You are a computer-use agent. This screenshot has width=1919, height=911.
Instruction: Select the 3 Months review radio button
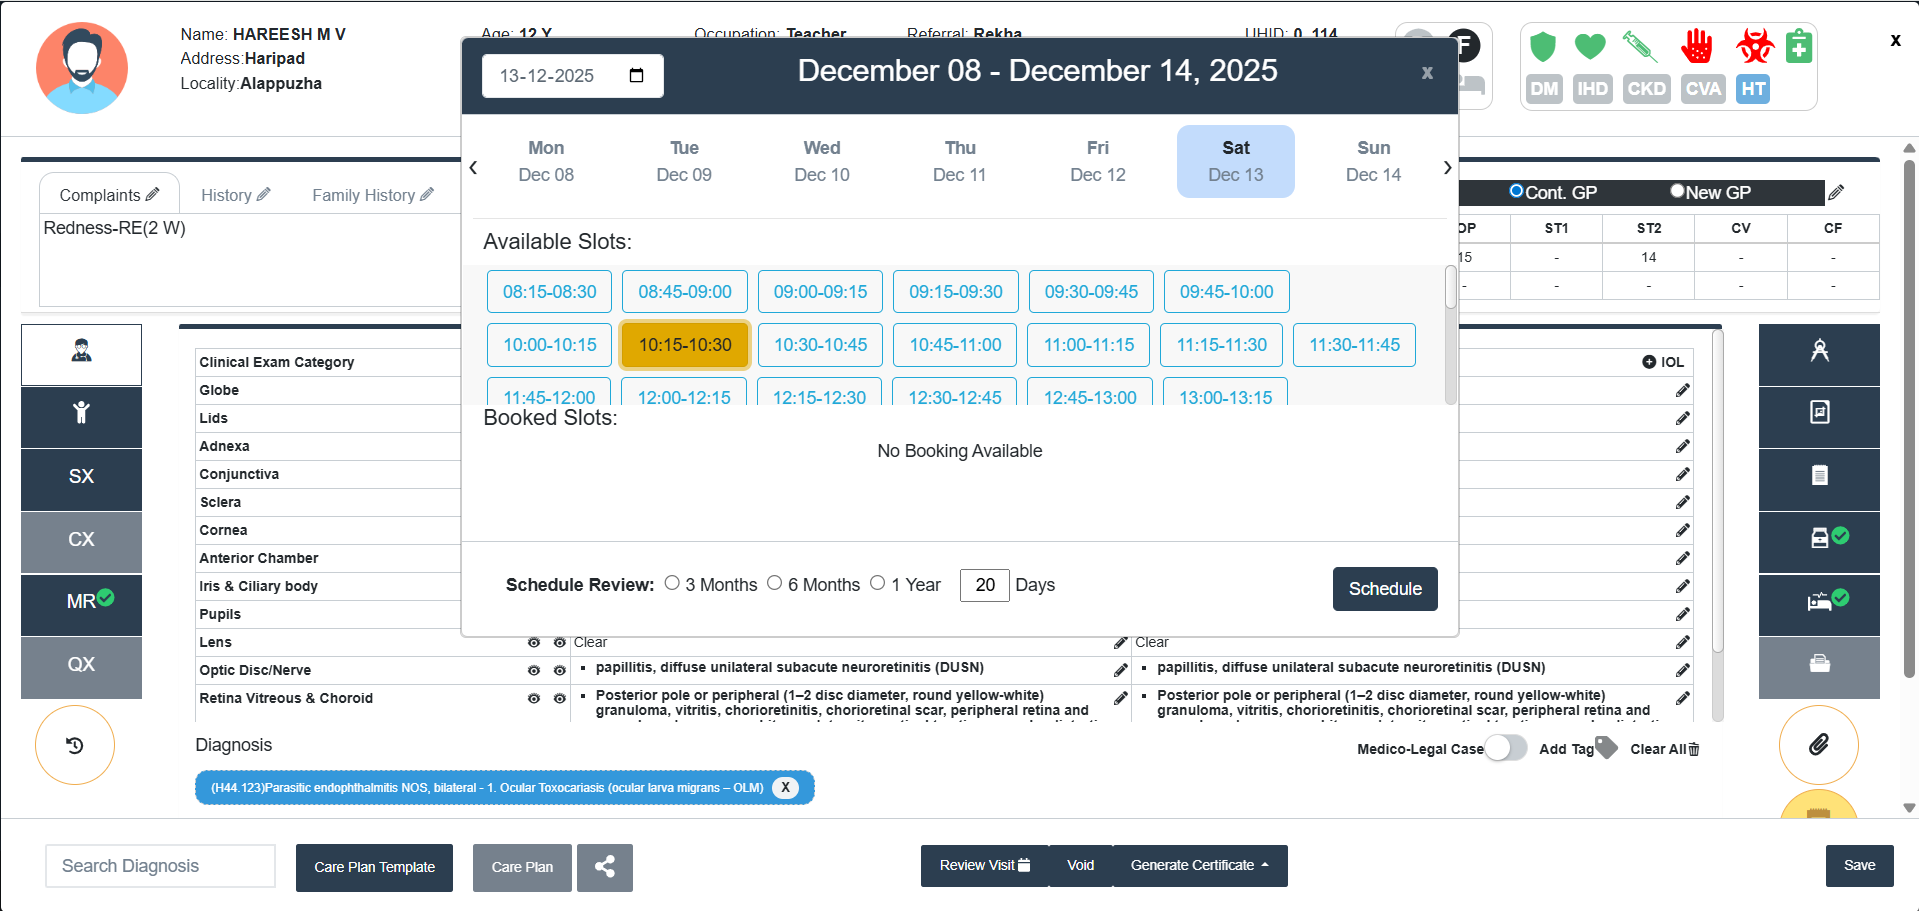(672, 583)
